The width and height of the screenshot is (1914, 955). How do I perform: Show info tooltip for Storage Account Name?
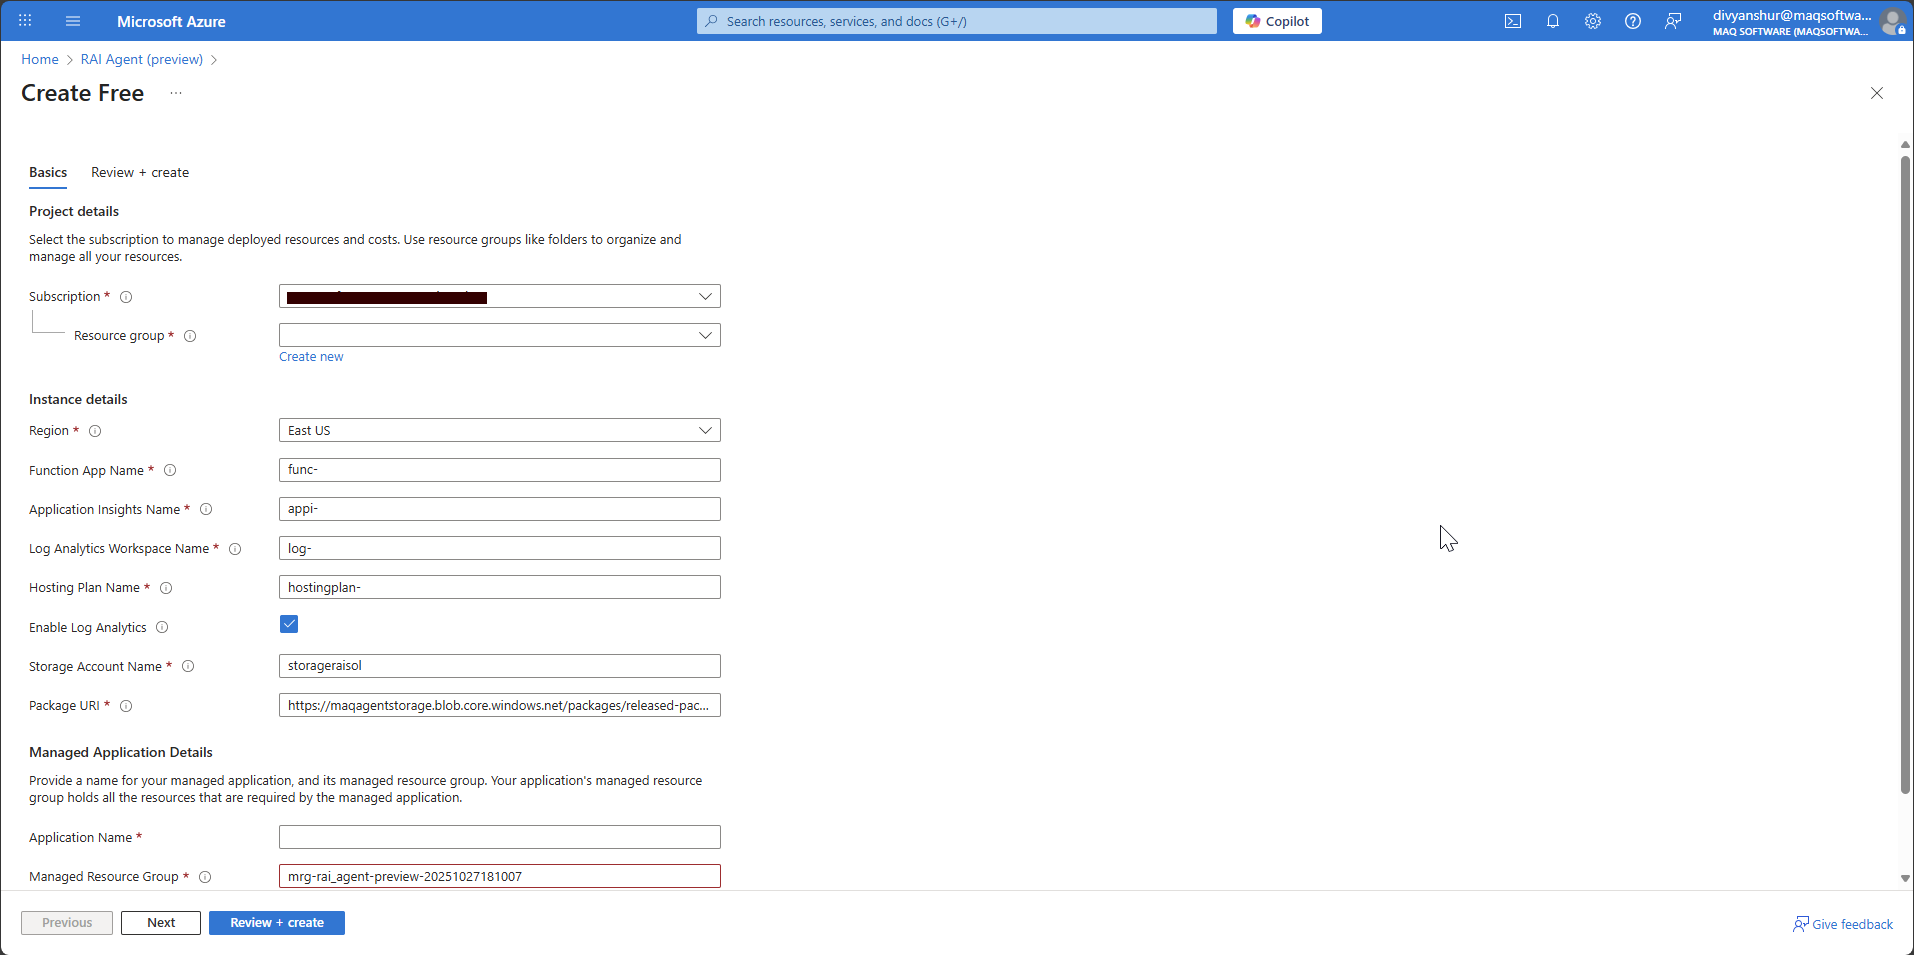coord(188,666)
